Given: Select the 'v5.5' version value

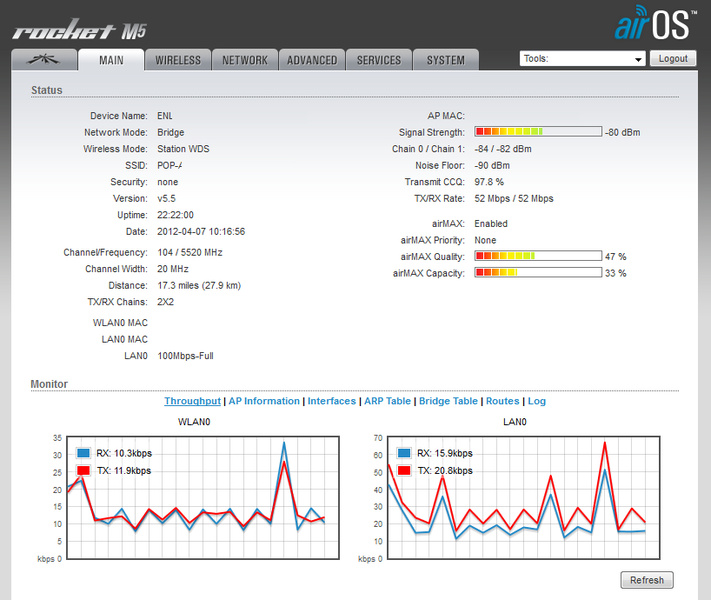Looking at the screenshot, I should coord(166,199).
